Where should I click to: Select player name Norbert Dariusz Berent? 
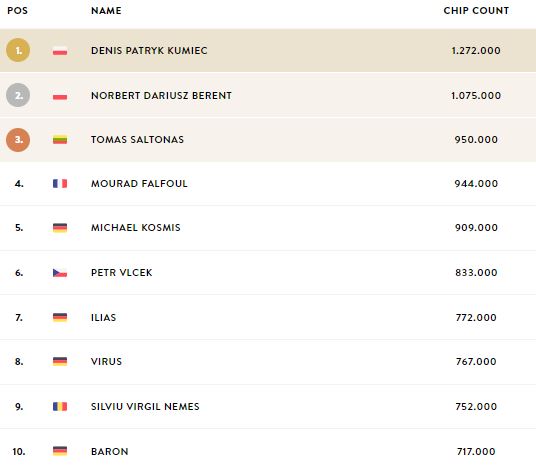coord(161,95)
